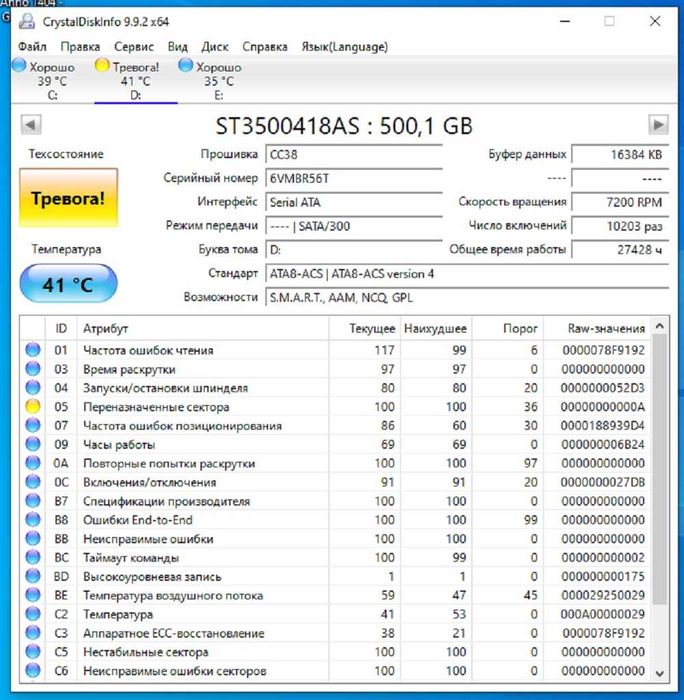
Task: Click the ST3500418AS : 500,1 GB title
Action: pos(344,126)
